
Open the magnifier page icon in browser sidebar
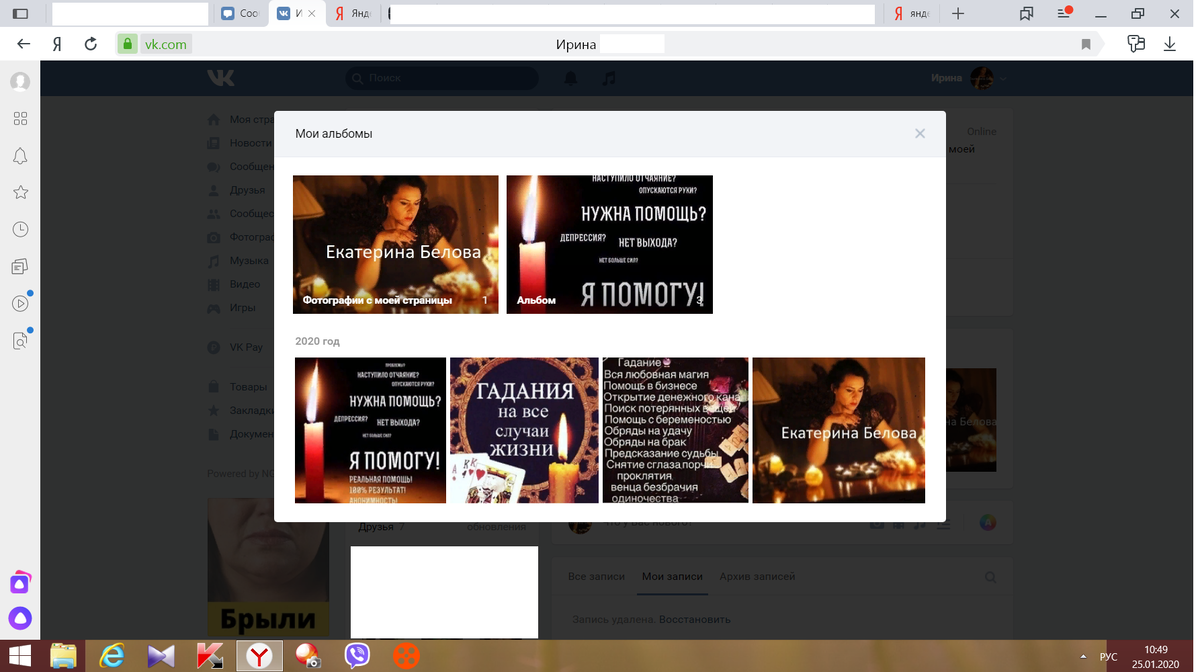coord(20,340)
